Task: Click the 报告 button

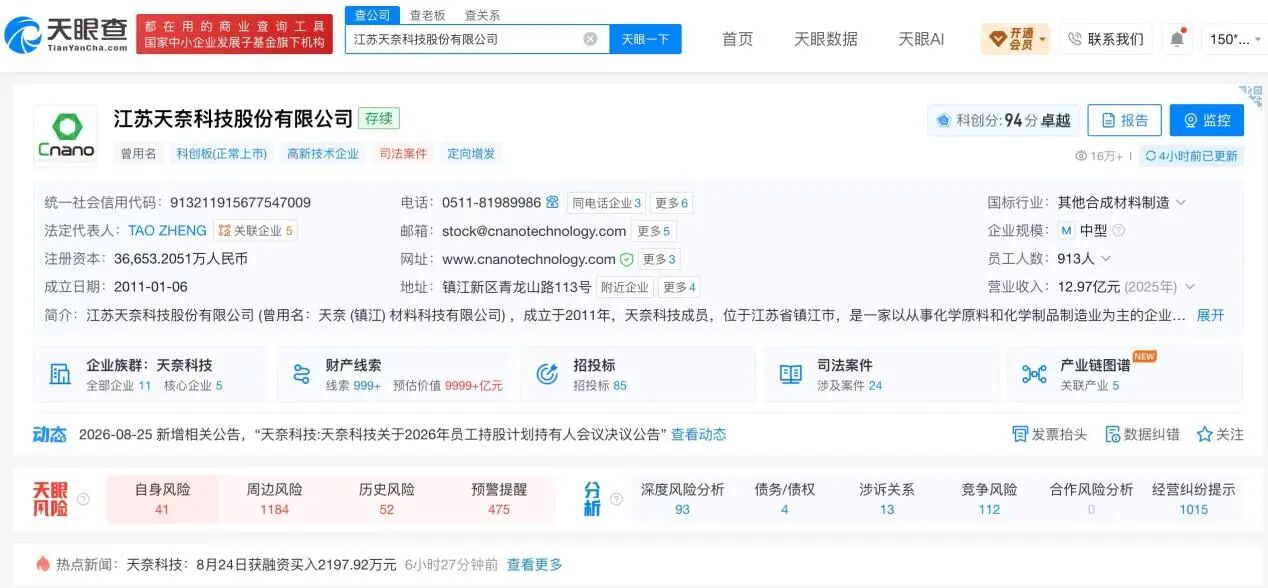Action: point(1124,120)
